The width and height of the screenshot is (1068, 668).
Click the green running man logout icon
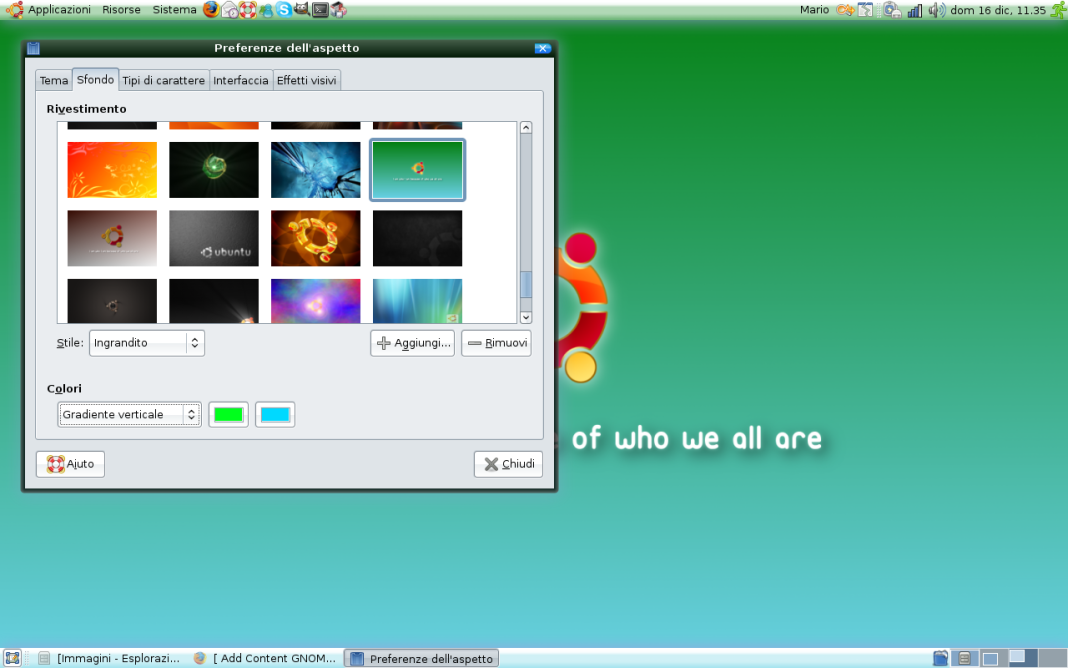[x=1059, y=10]
